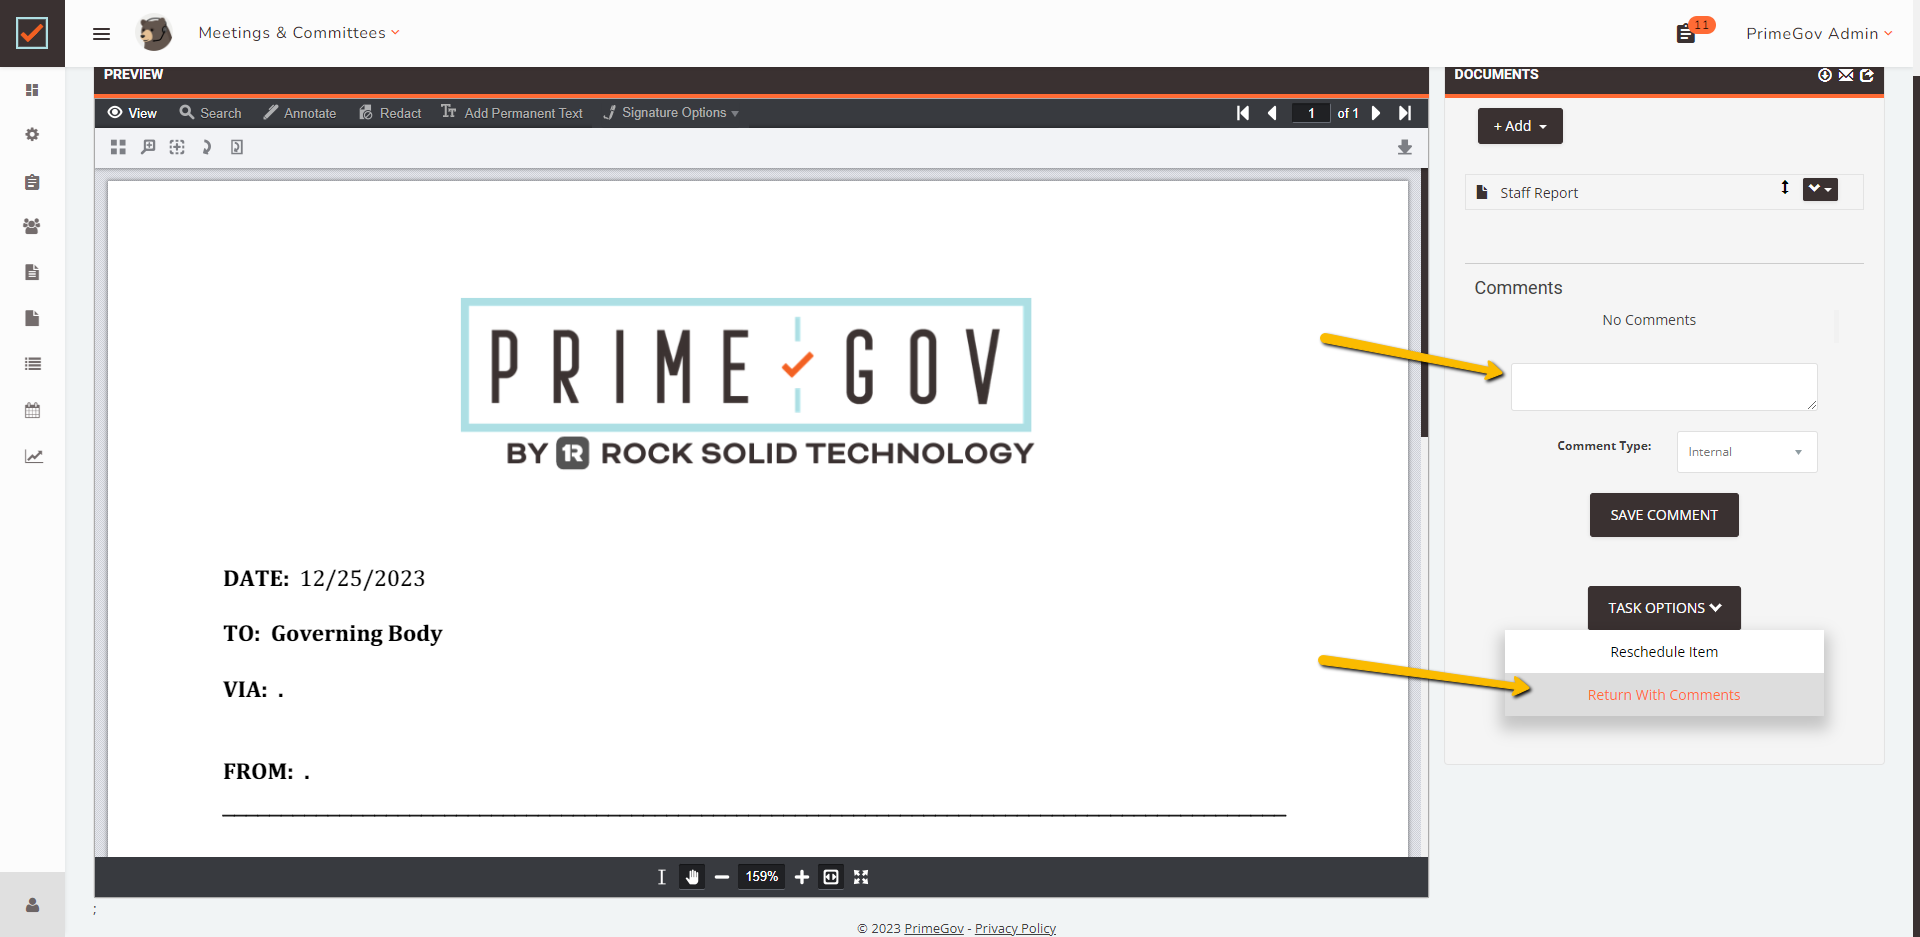The width and height of the screenshot is (1920, 937).
Task: Open the Comment Type Internal dropdown
Action: click(x=1747, y=452)
